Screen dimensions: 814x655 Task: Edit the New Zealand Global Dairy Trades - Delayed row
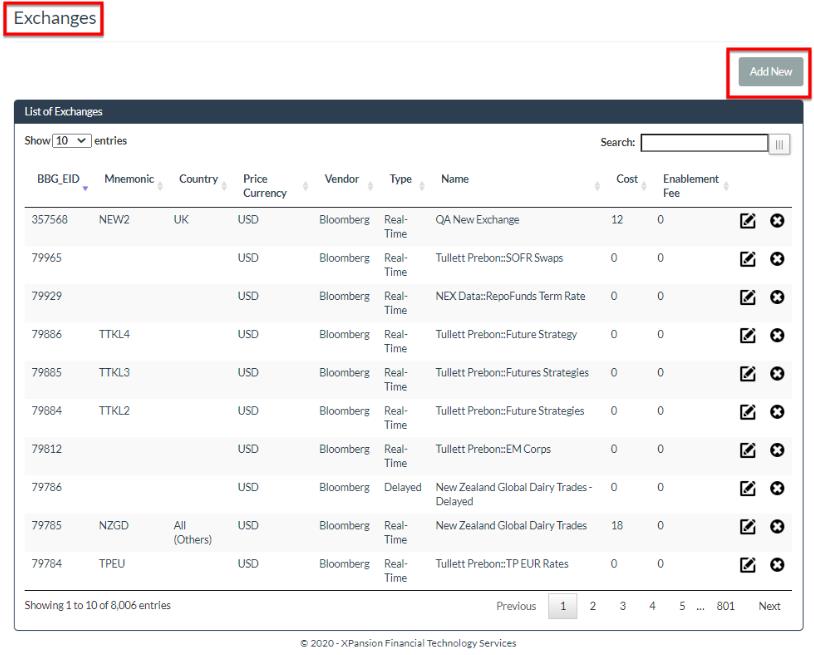(745, 488)
